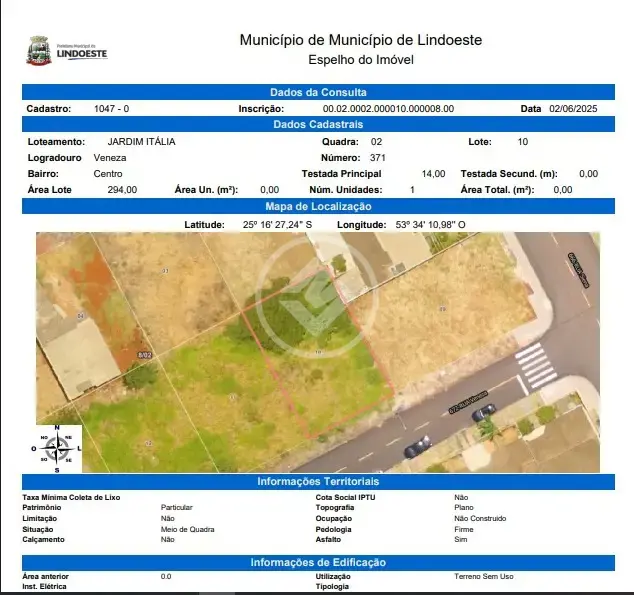Viewport: 634px width, 595px height.
Task: Click the 'Cota Social IPTU' label
Action: (x=345, y=498)
